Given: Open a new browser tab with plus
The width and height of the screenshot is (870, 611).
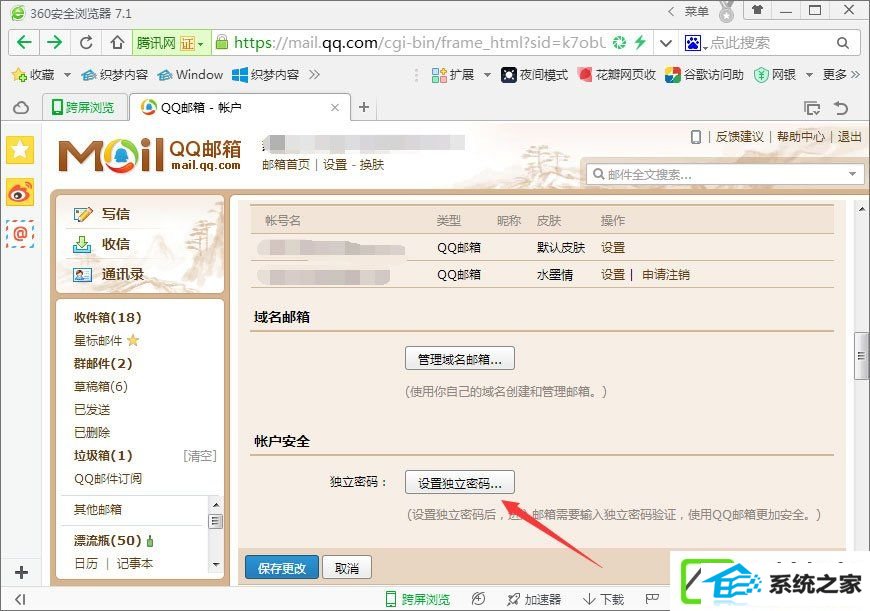Looking at the screenshot, I should pos(363,107).
